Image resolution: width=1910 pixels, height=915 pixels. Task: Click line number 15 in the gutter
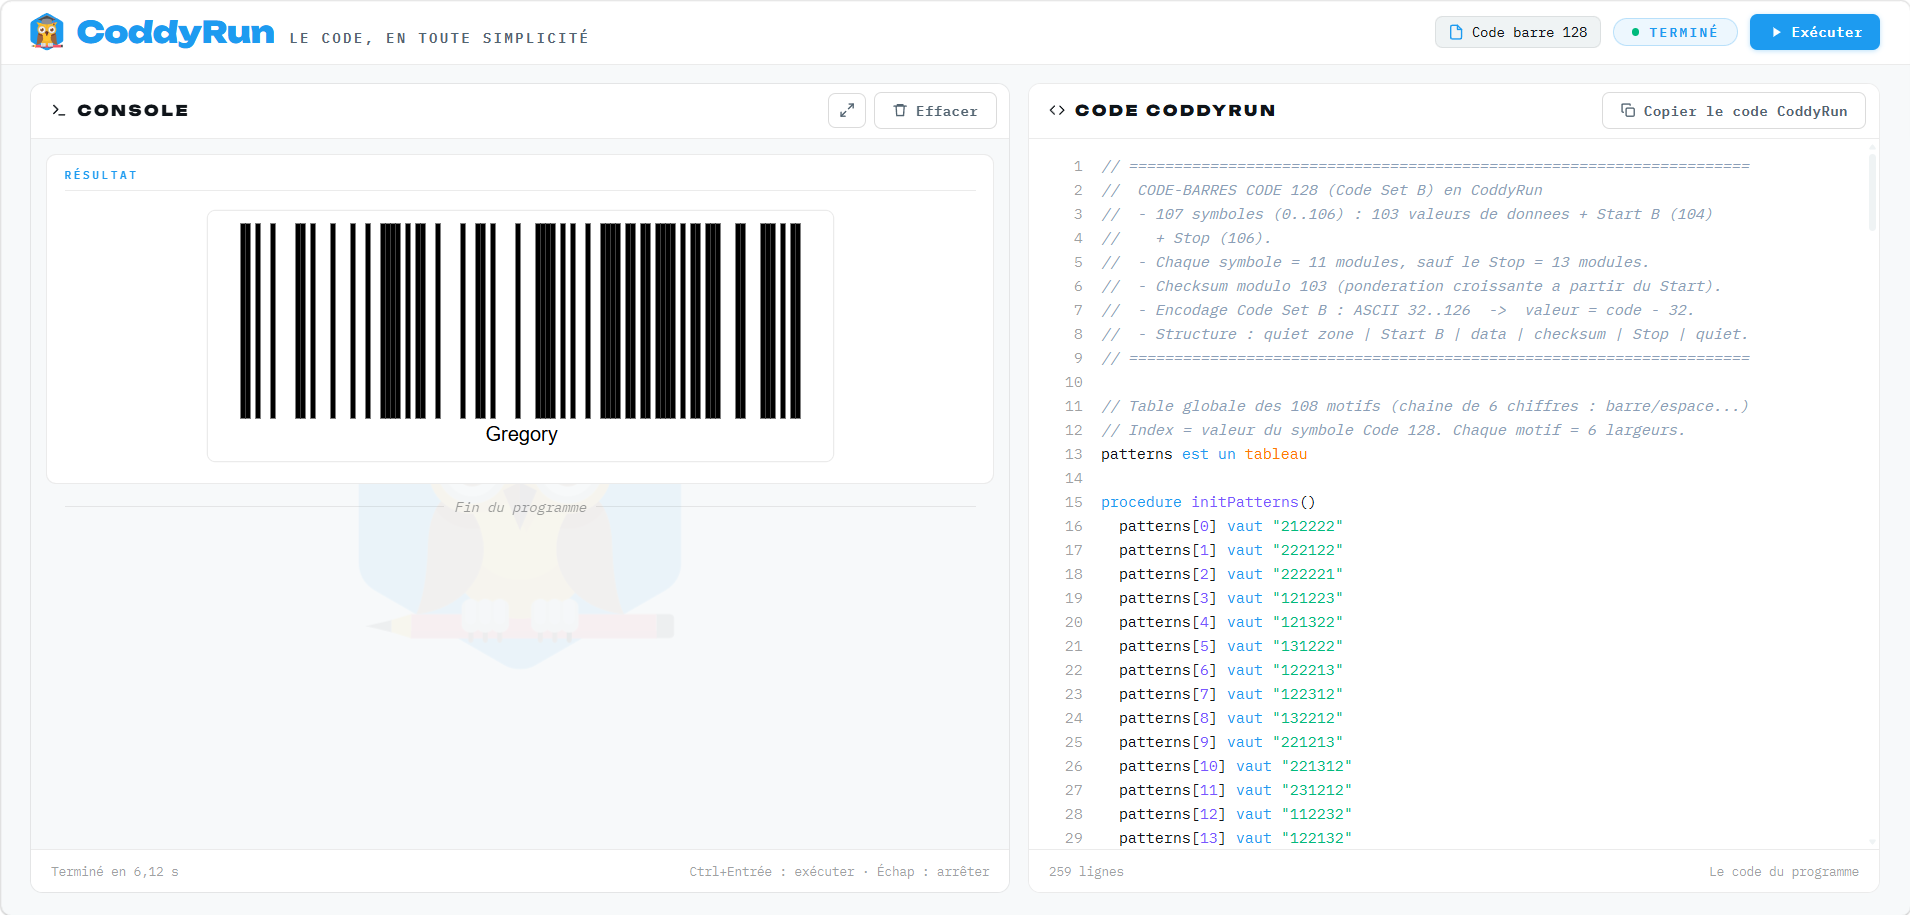coord(1074,502)
